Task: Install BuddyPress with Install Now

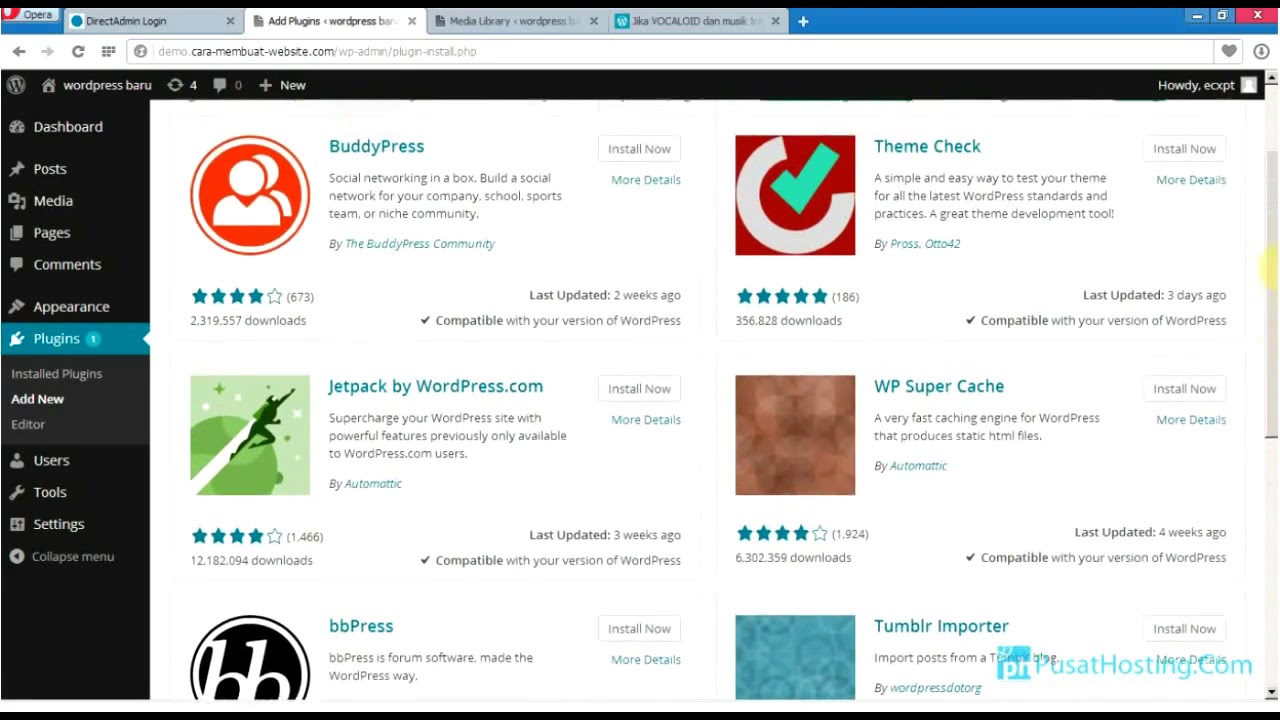Action: click(x=639, y=149)
